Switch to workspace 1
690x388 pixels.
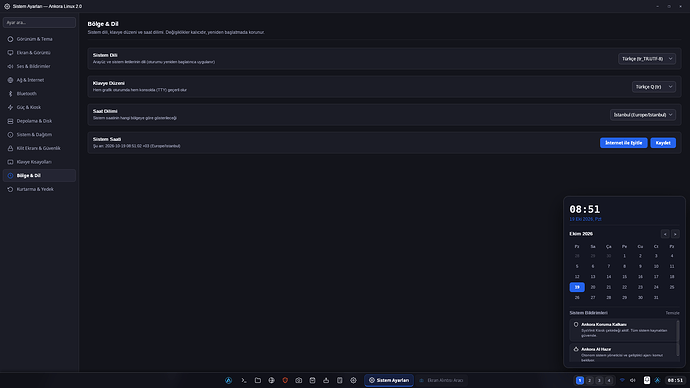point(580,381)
